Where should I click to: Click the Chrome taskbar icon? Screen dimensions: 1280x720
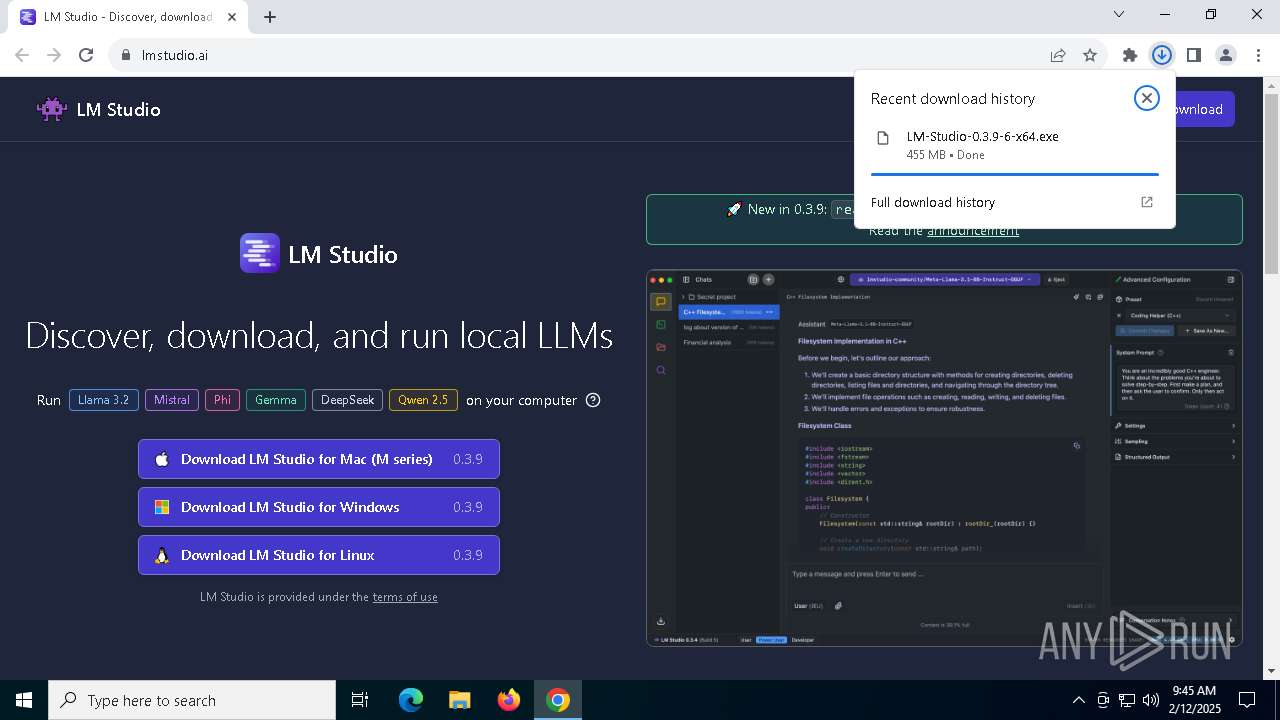tap(558, 700)
